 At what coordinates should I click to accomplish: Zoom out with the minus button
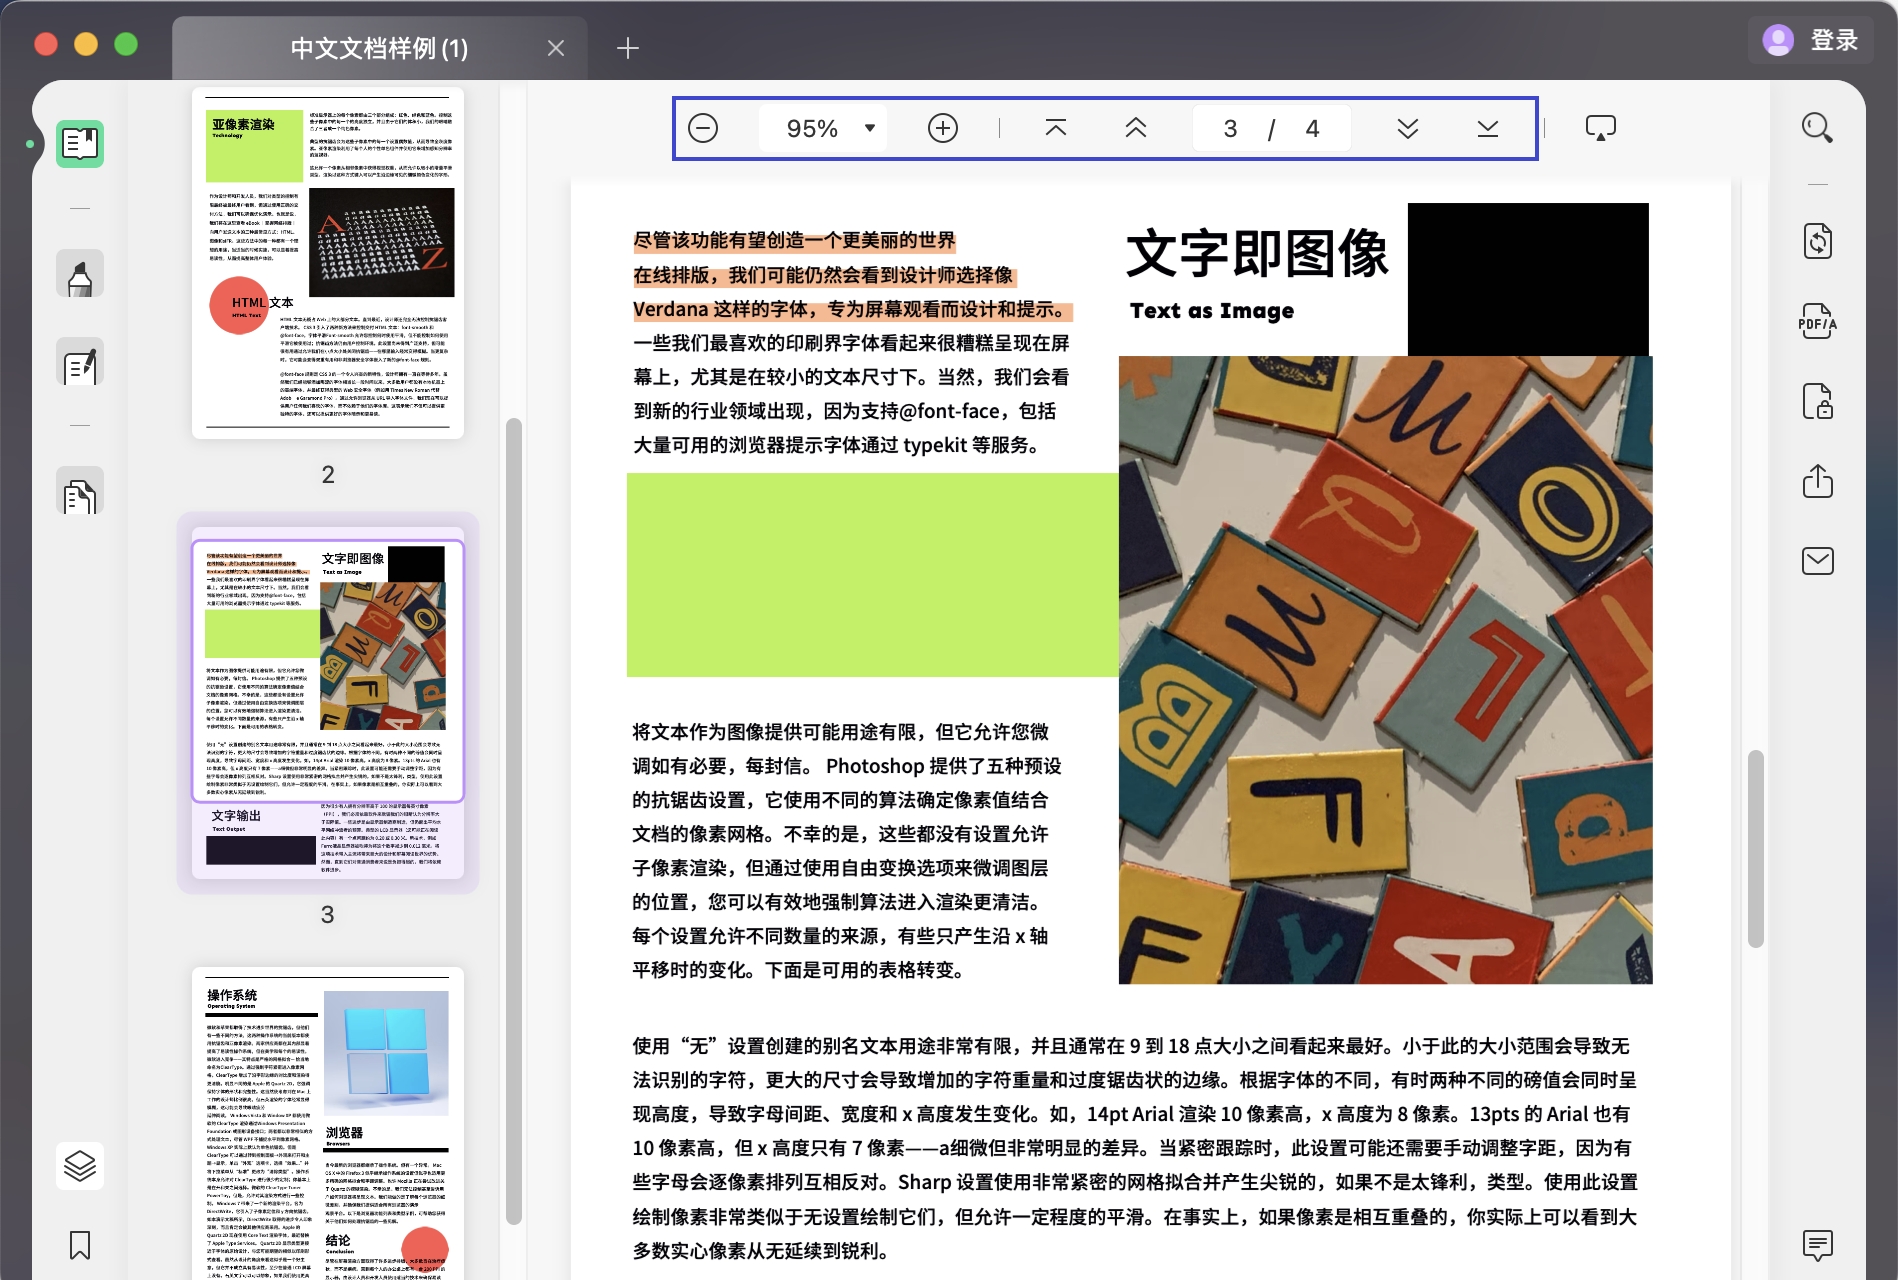[703, 128]
